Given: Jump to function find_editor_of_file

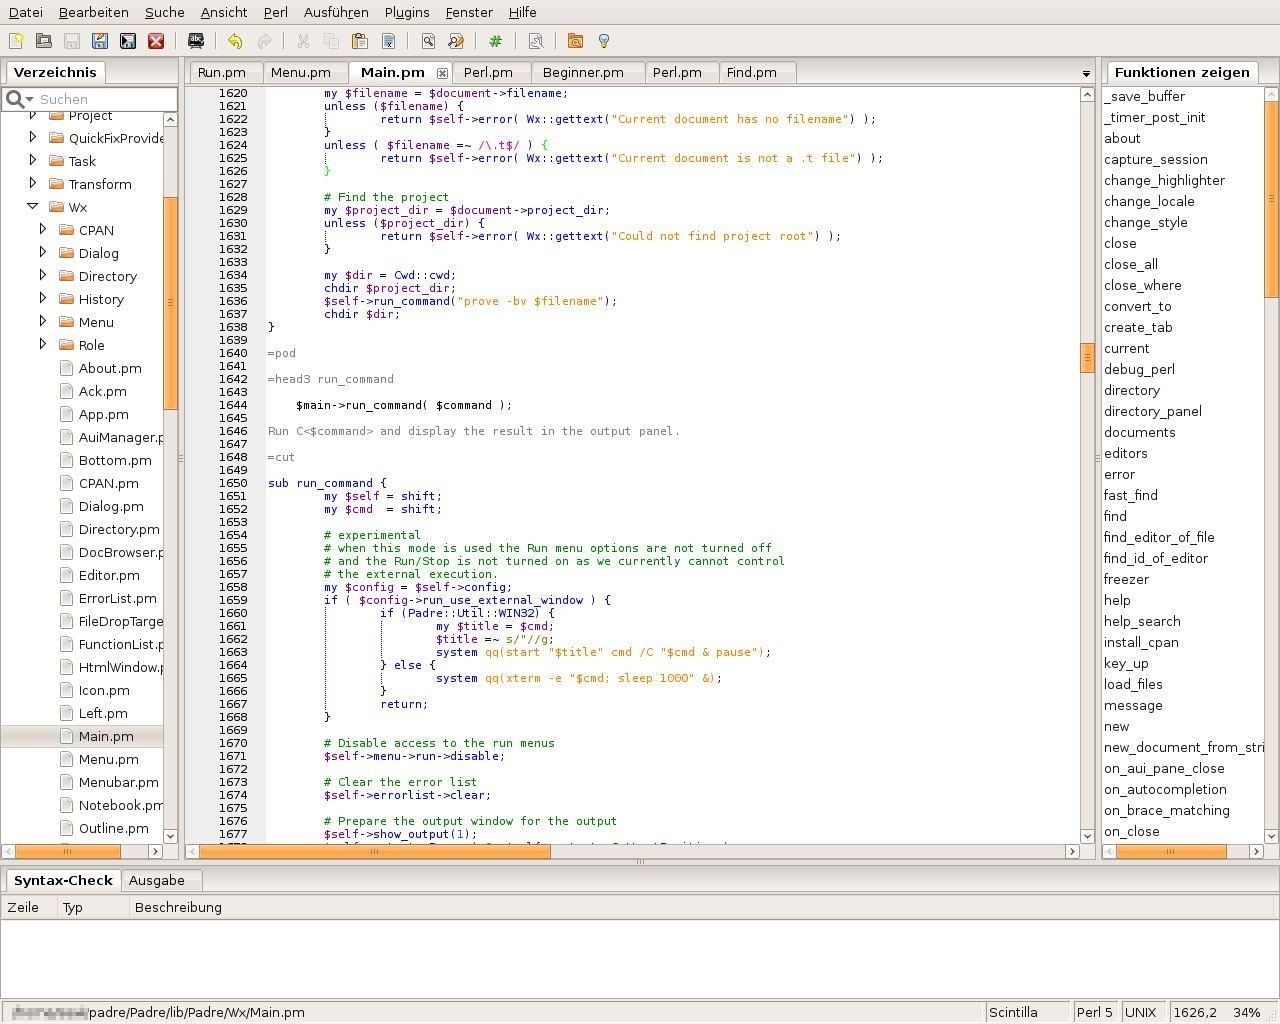Looking at the screenshot, I should 1159,537.
